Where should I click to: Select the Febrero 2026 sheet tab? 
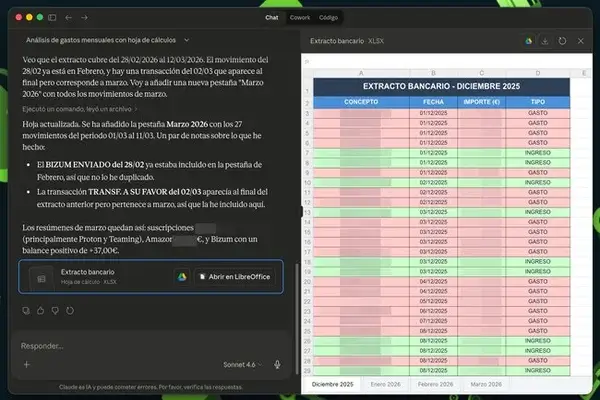[435, 384]
